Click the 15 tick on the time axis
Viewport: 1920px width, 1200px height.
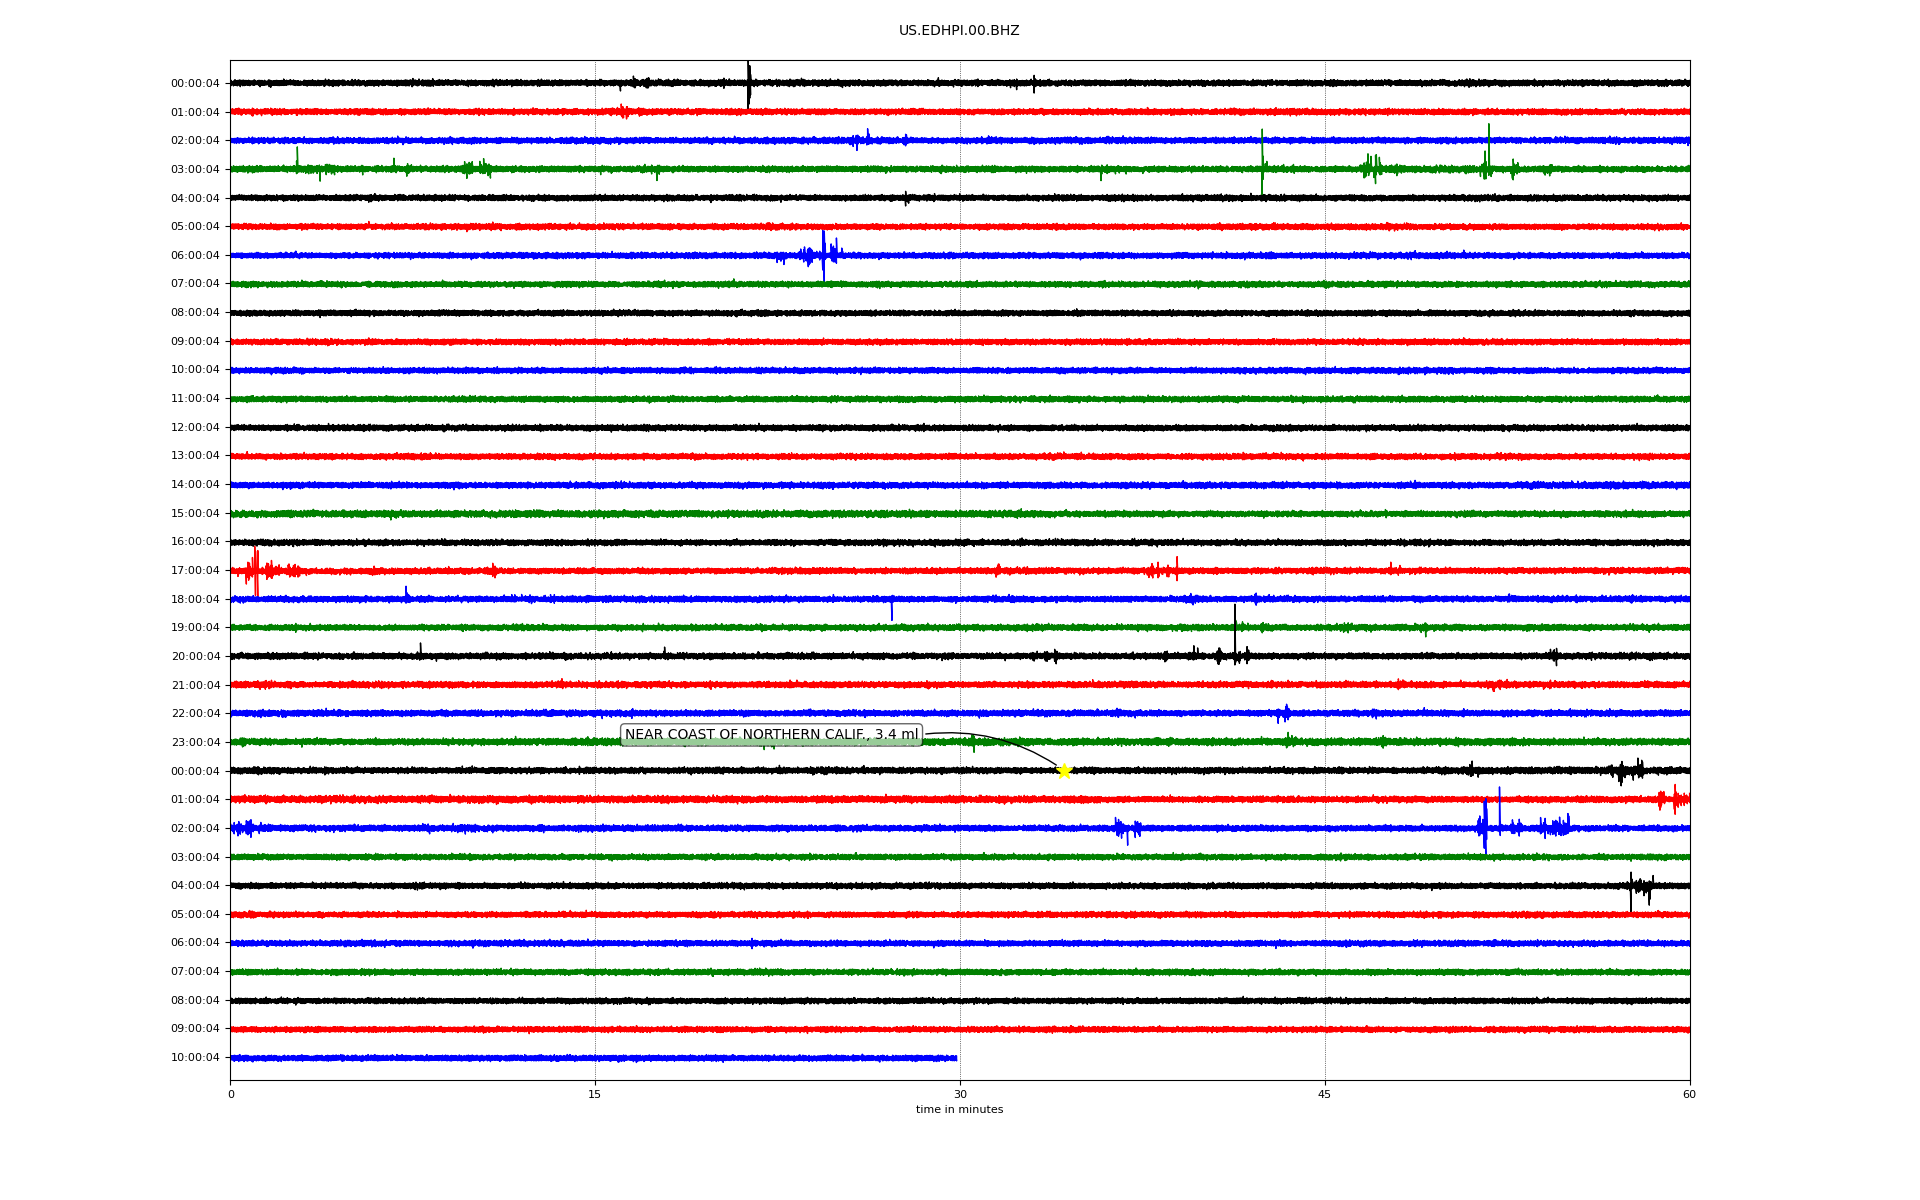point(595,1094)
